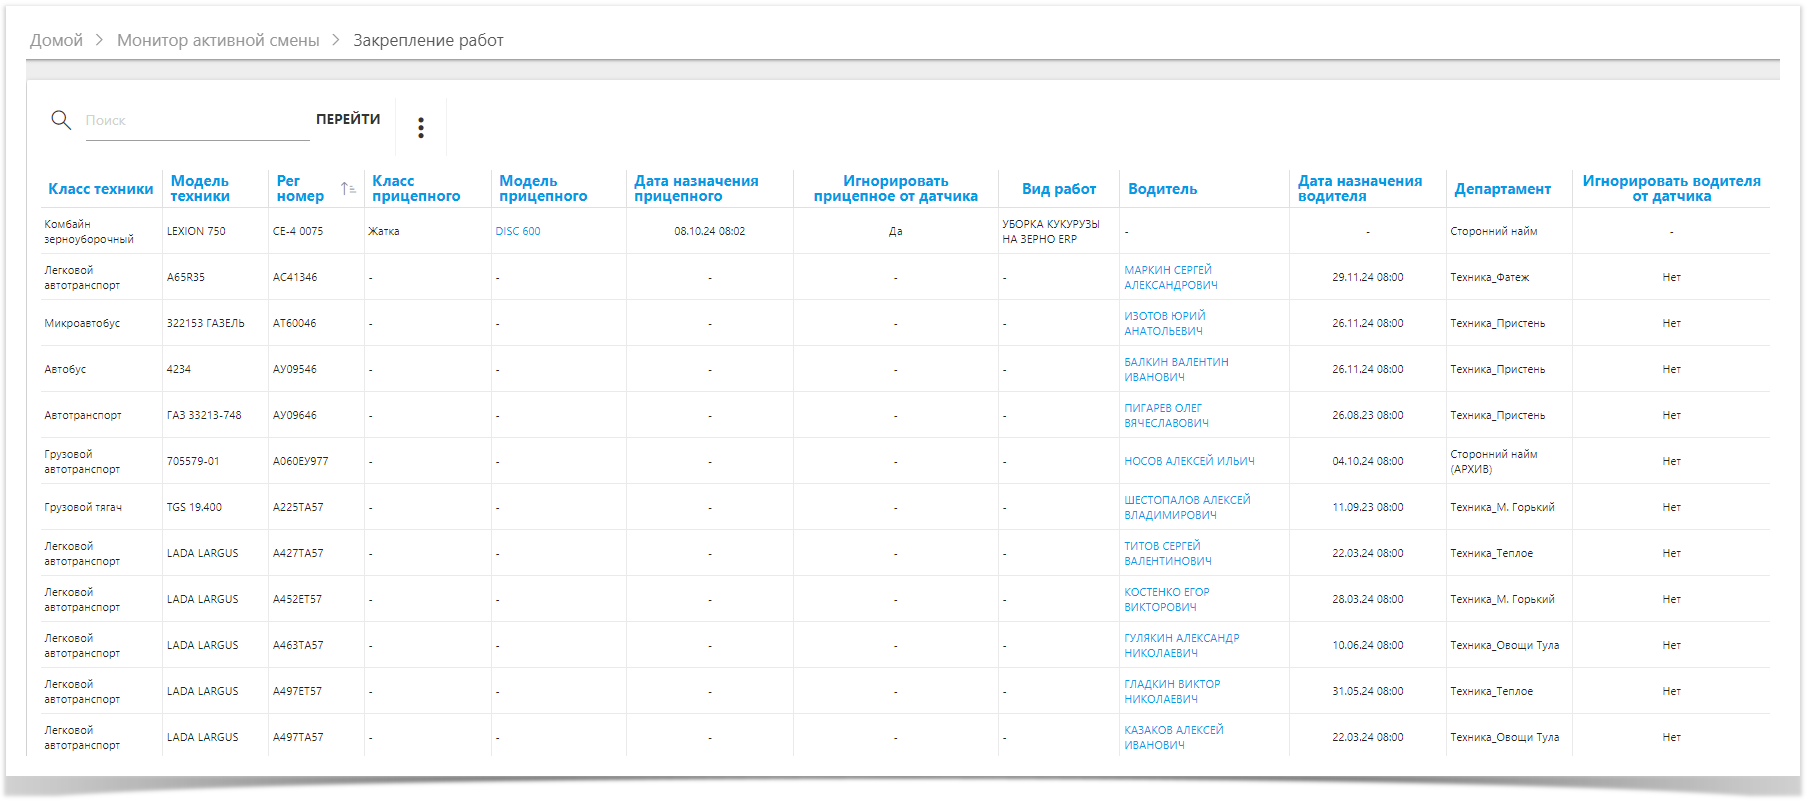
Task: Open driver БАЛКИН ВАЛЕНТИН ИВАНОВИЧ link
Action: tap(1176, 370)
